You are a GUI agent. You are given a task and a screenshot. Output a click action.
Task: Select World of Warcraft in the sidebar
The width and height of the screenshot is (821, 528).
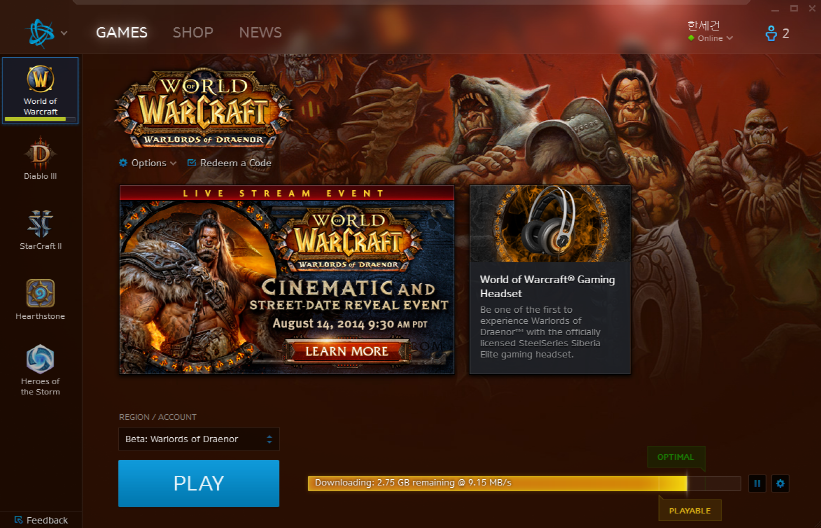click(x=40, y=90)
